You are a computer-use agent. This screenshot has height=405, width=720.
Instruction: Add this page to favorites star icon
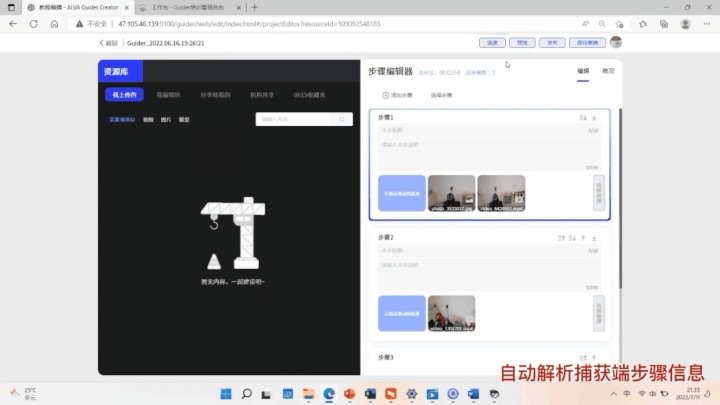(x=619, y=24)
